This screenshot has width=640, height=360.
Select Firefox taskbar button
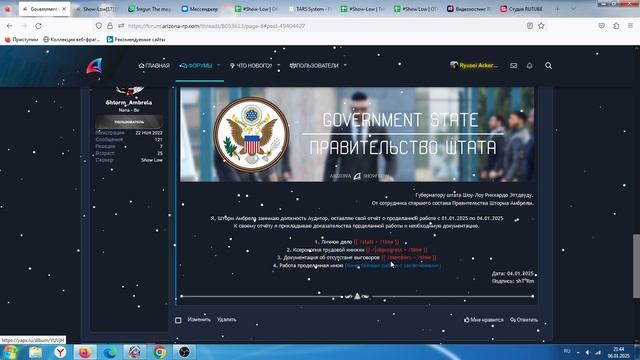click(x=84, y=352)
